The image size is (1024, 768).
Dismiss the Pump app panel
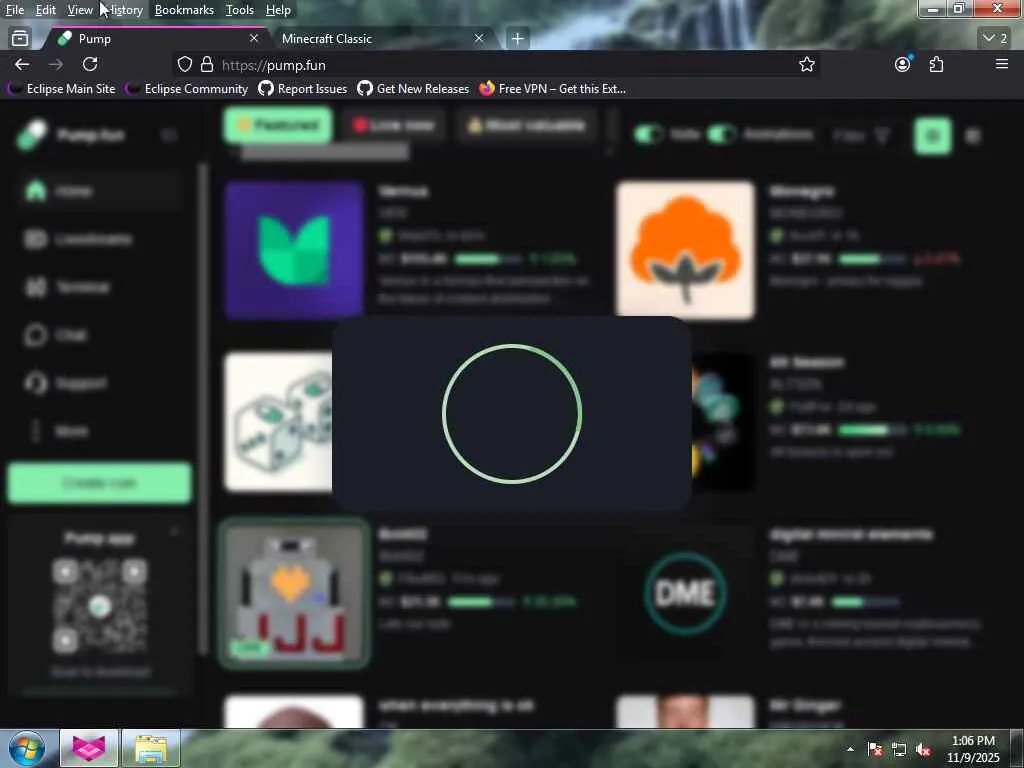tap(174, 534)
